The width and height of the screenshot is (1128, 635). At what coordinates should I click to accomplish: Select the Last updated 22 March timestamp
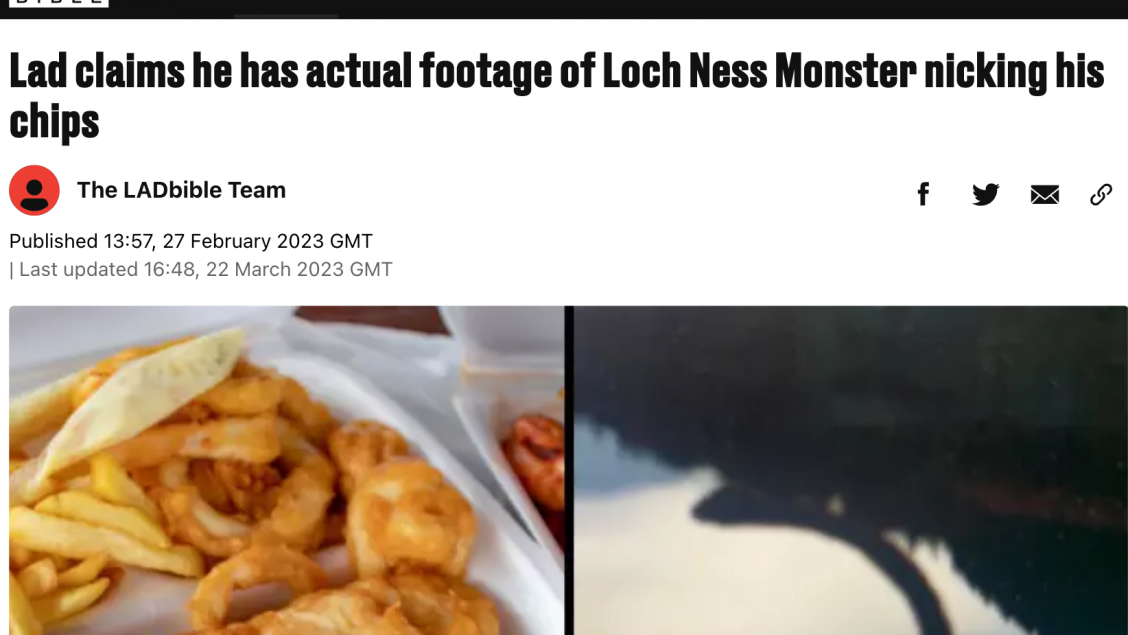(201, 269)
